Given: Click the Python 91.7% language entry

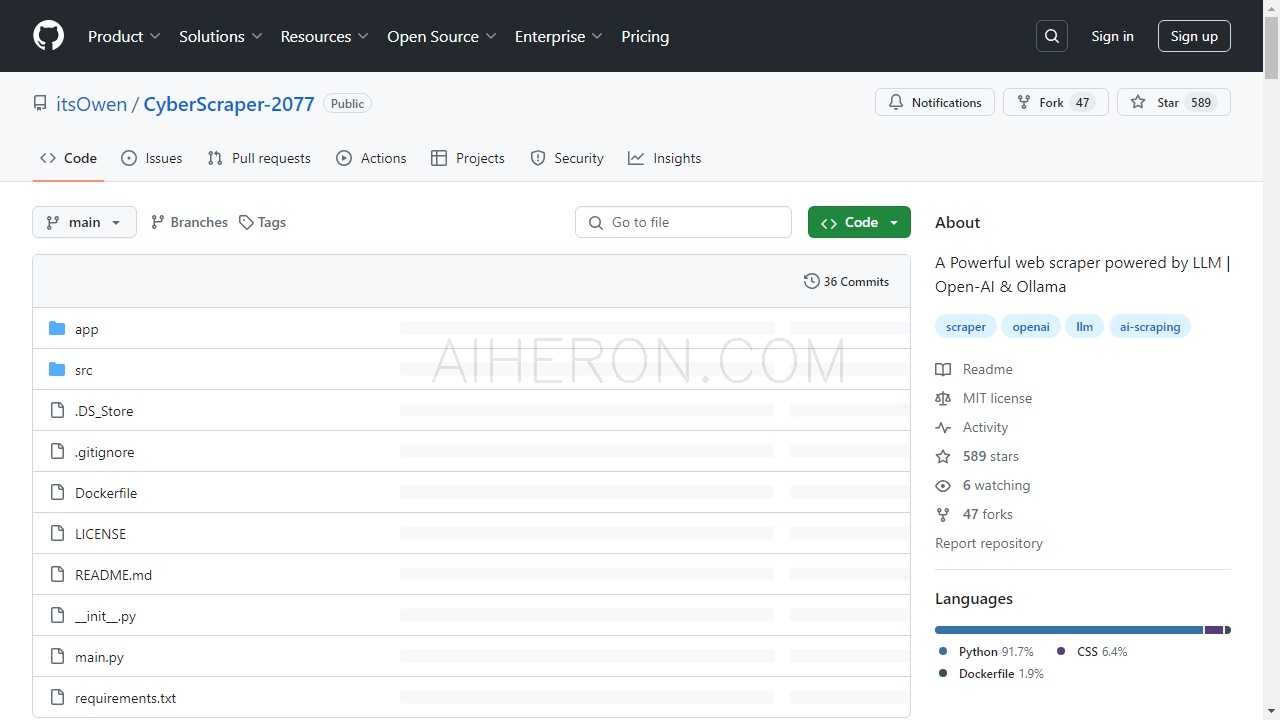Looking at the screenshot, I should pos(986,651).
